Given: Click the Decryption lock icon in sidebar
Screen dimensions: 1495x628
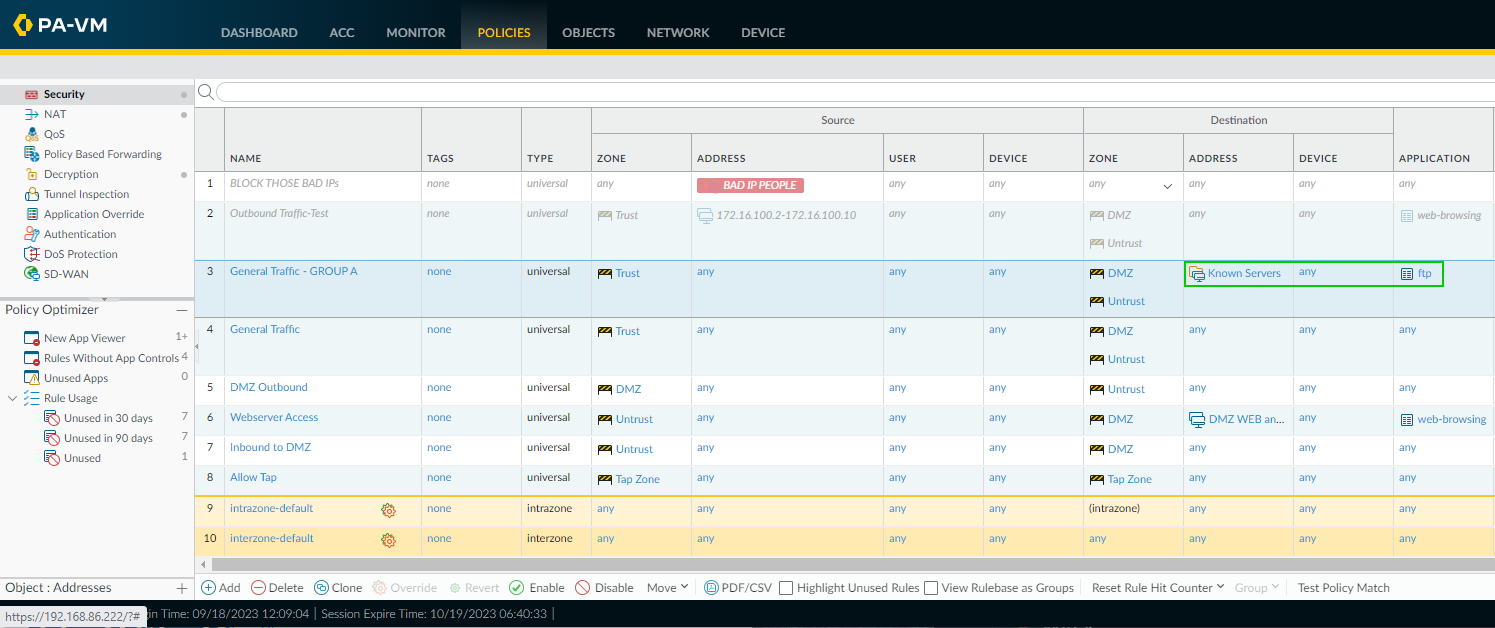Looking at the screenshot, I should [x=31, y=174].
